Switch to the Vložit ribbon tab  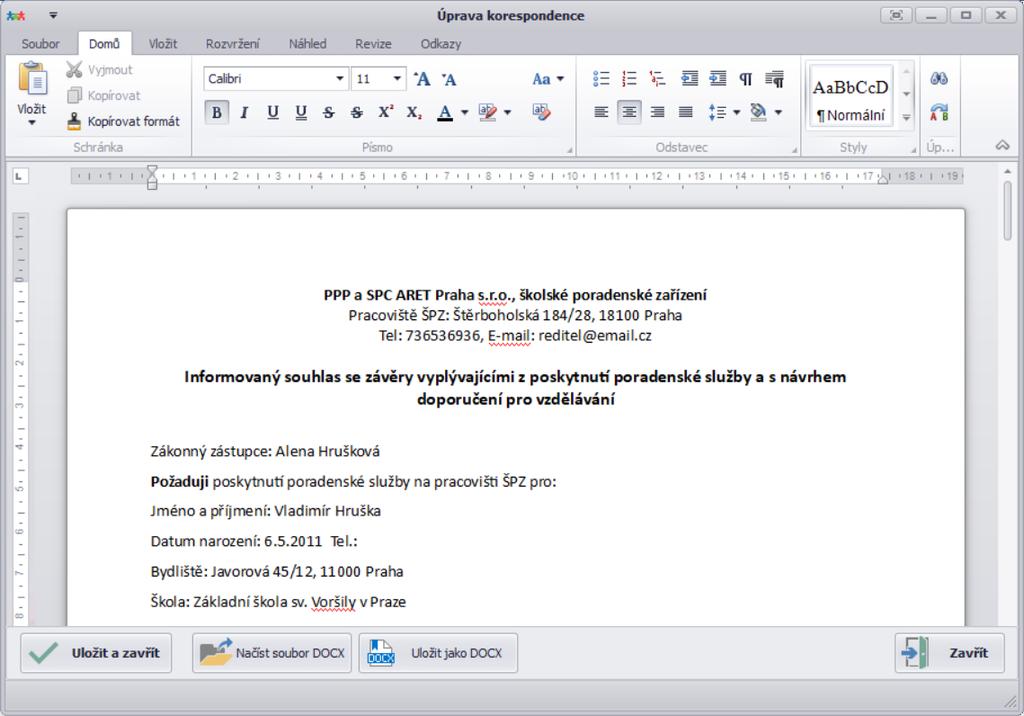coord(163,44)
